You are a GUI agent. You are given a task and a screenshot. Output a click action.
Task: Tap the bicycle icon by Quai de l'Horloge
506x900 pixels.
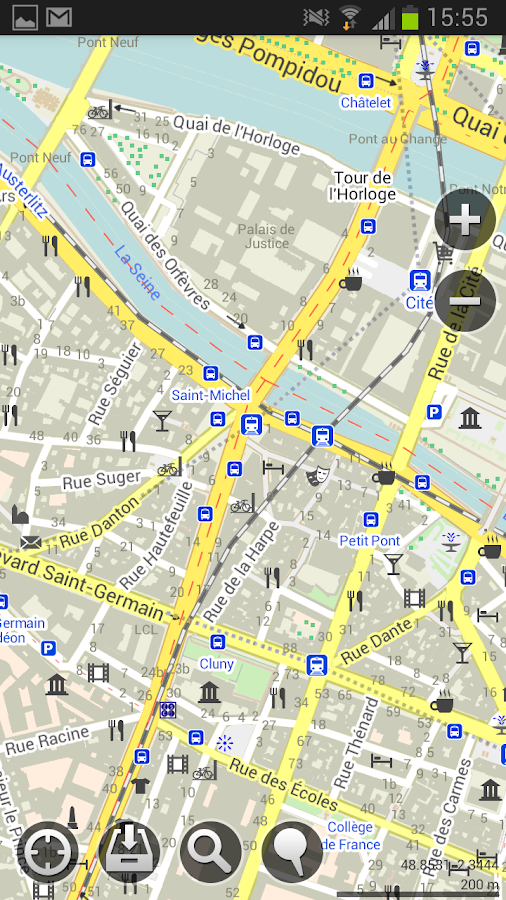(100, 110)
